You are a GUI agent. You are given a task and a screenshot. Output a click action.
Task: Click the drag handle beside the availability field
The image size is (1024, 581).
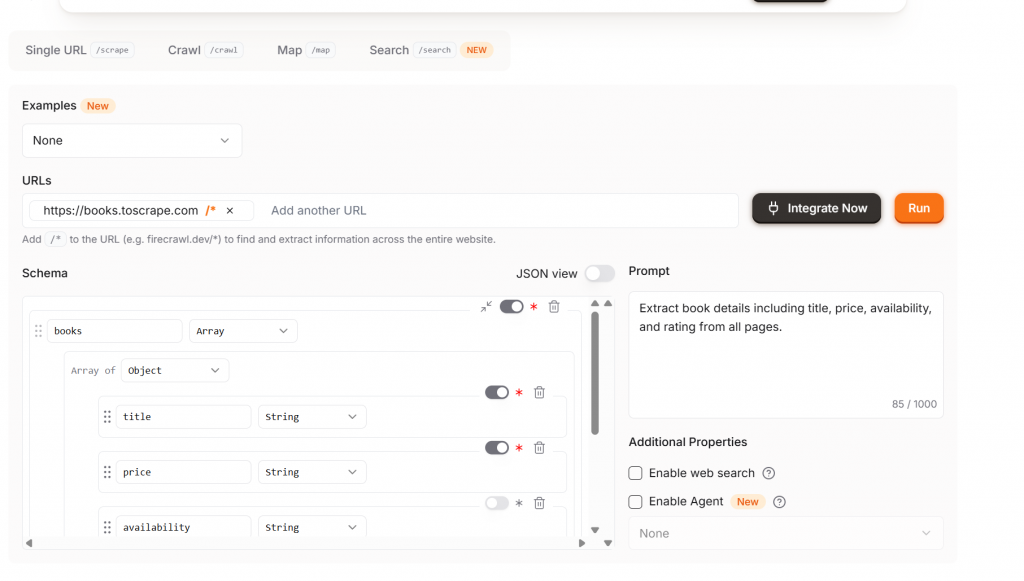(x=107, y=527)
